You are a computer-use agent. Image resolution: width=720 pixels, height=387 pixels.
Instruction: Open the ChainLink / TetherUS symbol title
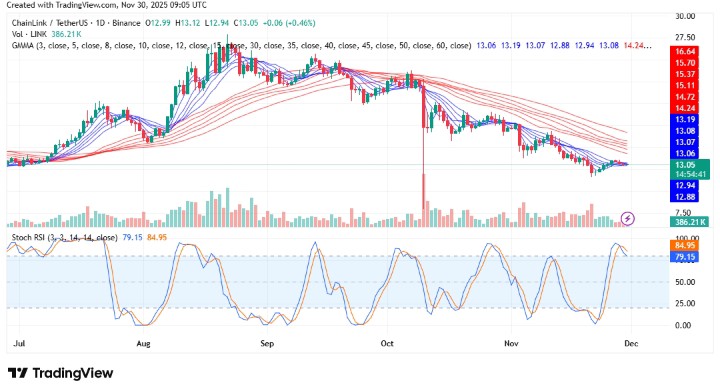coord(76,23)
